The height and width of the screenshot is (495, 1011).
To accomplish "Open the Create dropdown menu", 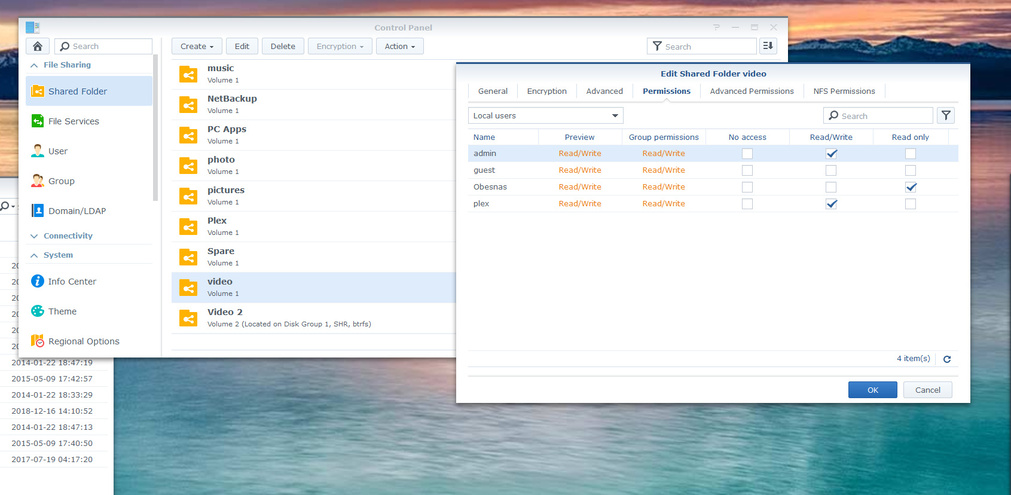I will coord(197,46).
